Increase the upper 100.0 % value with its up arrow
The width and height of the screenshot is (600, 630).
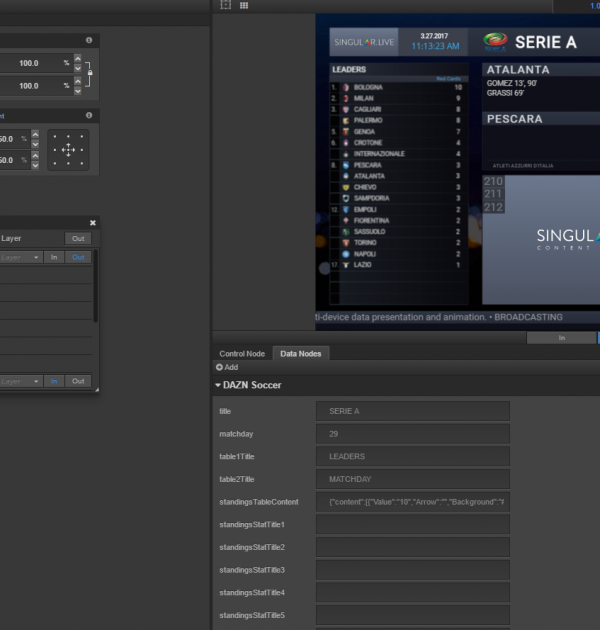[78, 58]
